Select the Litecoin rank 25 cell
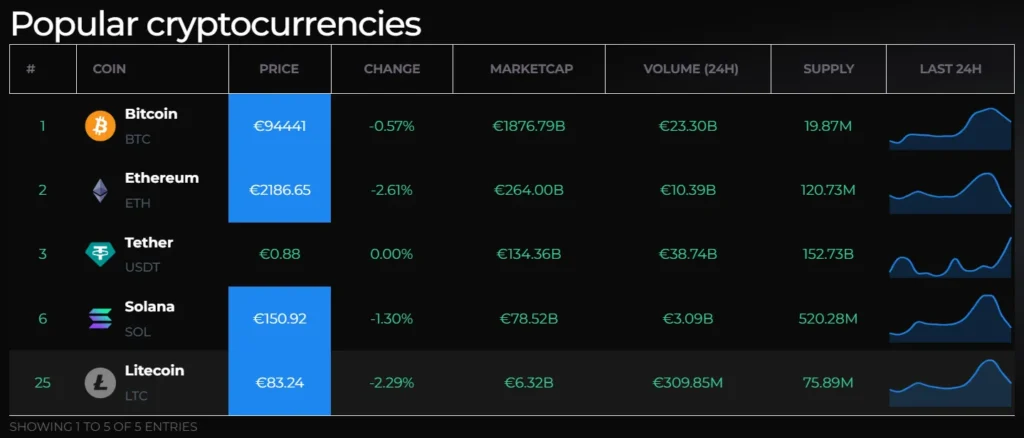This screenshot has width=1024, height=438. 43,382
